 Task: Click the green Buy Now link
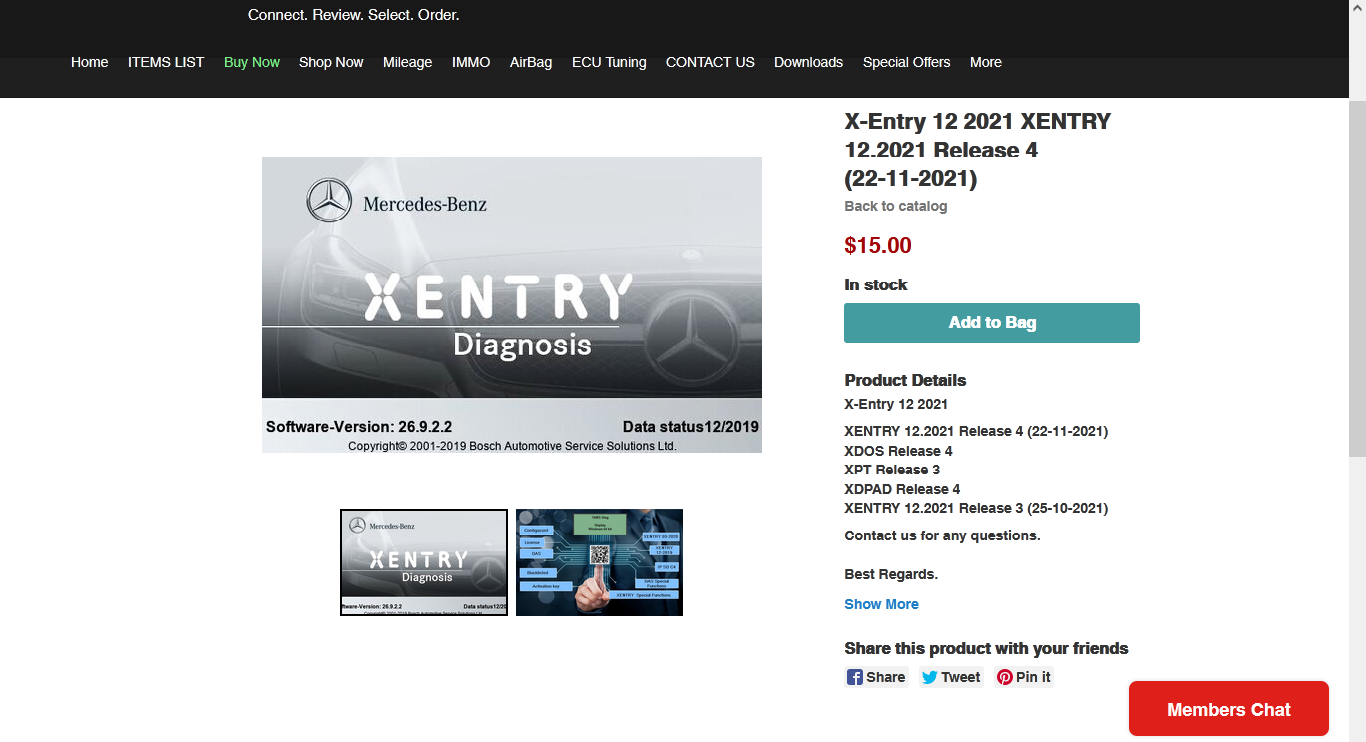coord(252,62)
